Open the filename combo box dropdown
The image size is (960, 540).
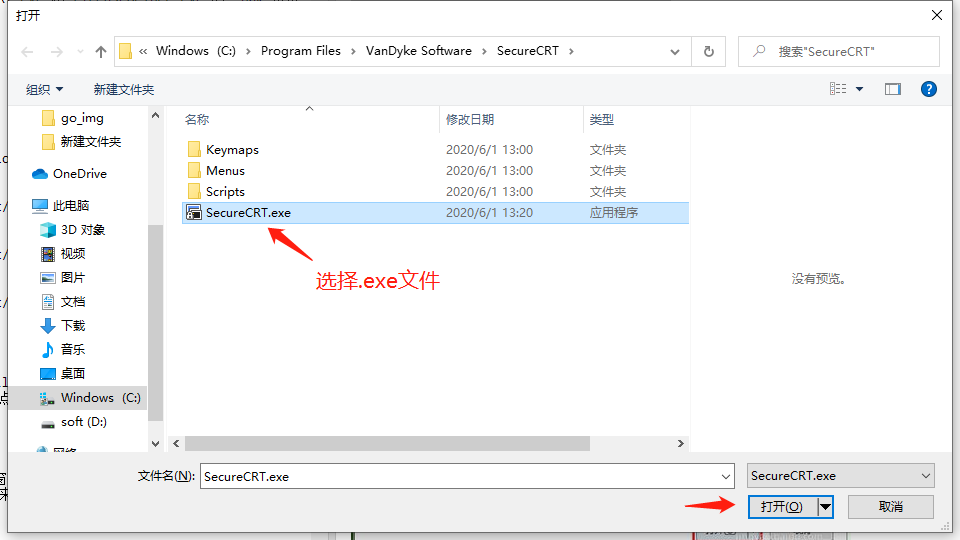(x=726, y=476)
